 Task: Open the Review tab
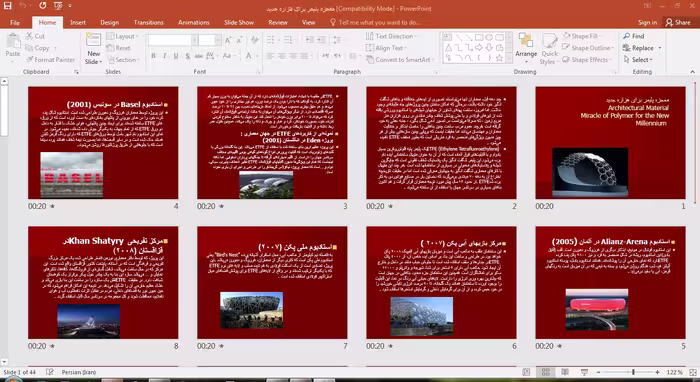[278, 22]
